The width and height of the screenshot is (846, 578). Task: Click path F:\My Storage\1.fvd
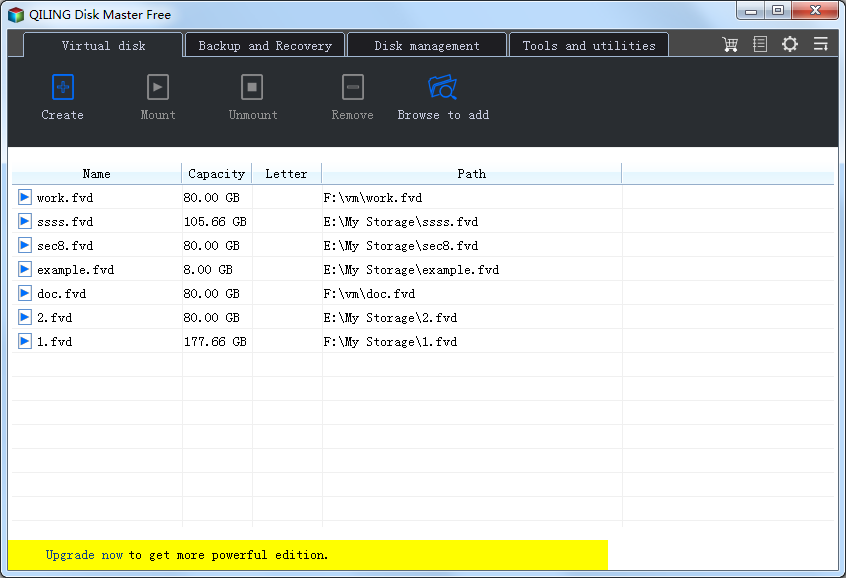[390, 342]
